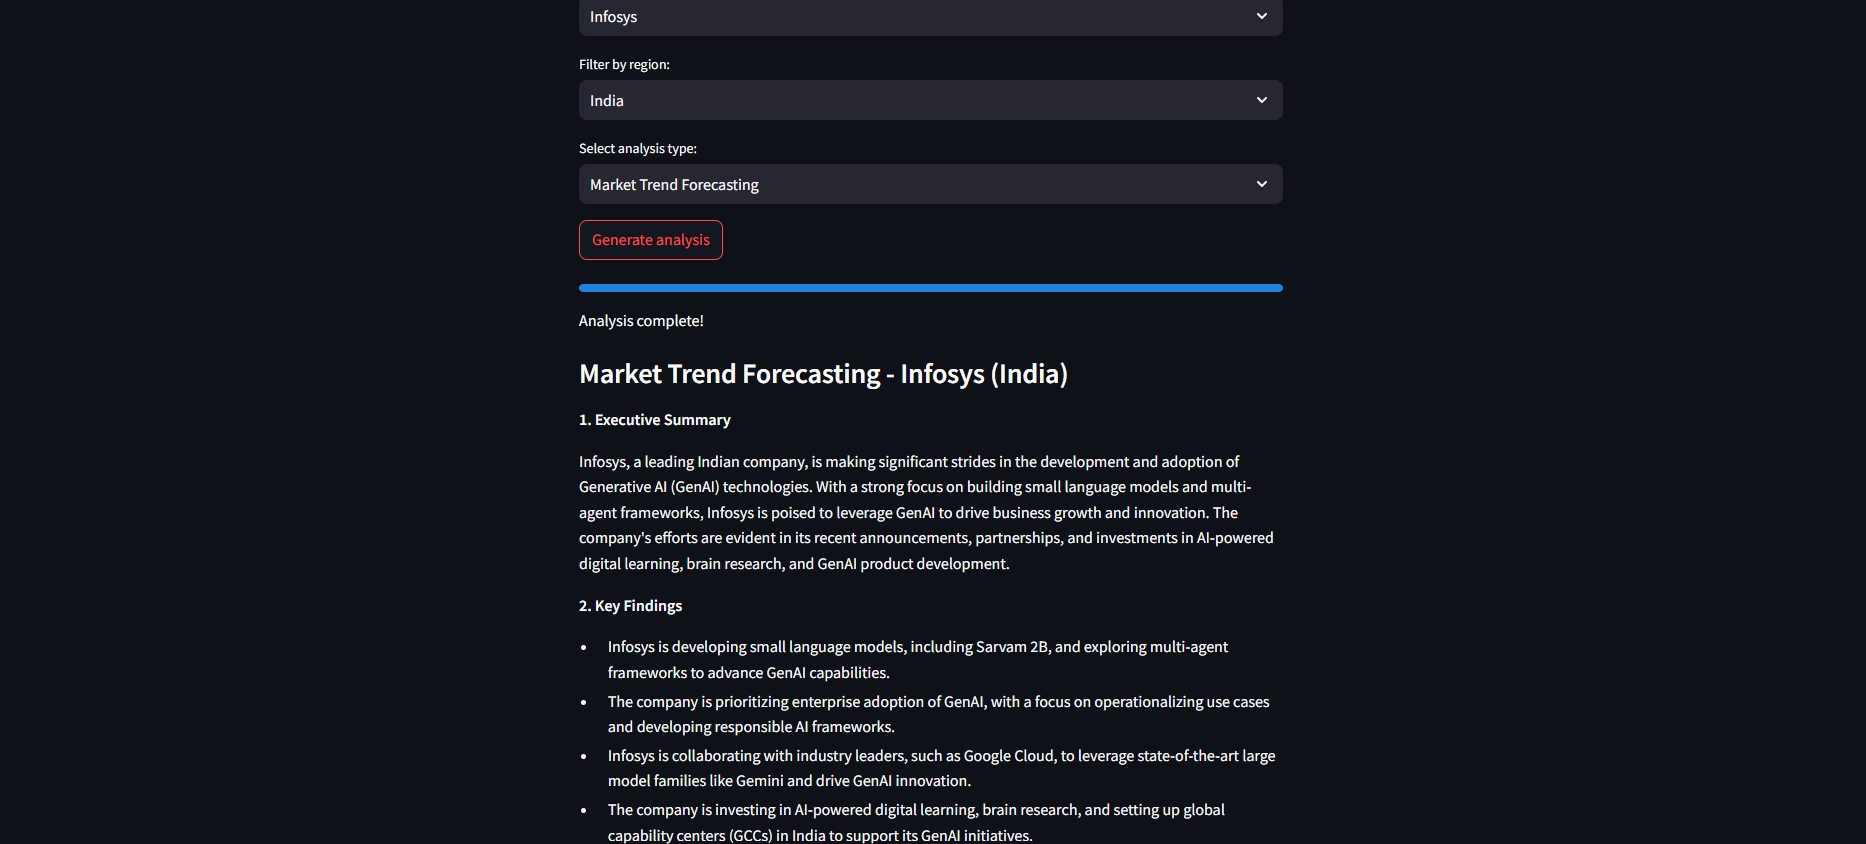Select the 'Analysis complete!' status message

coord(641,321)
